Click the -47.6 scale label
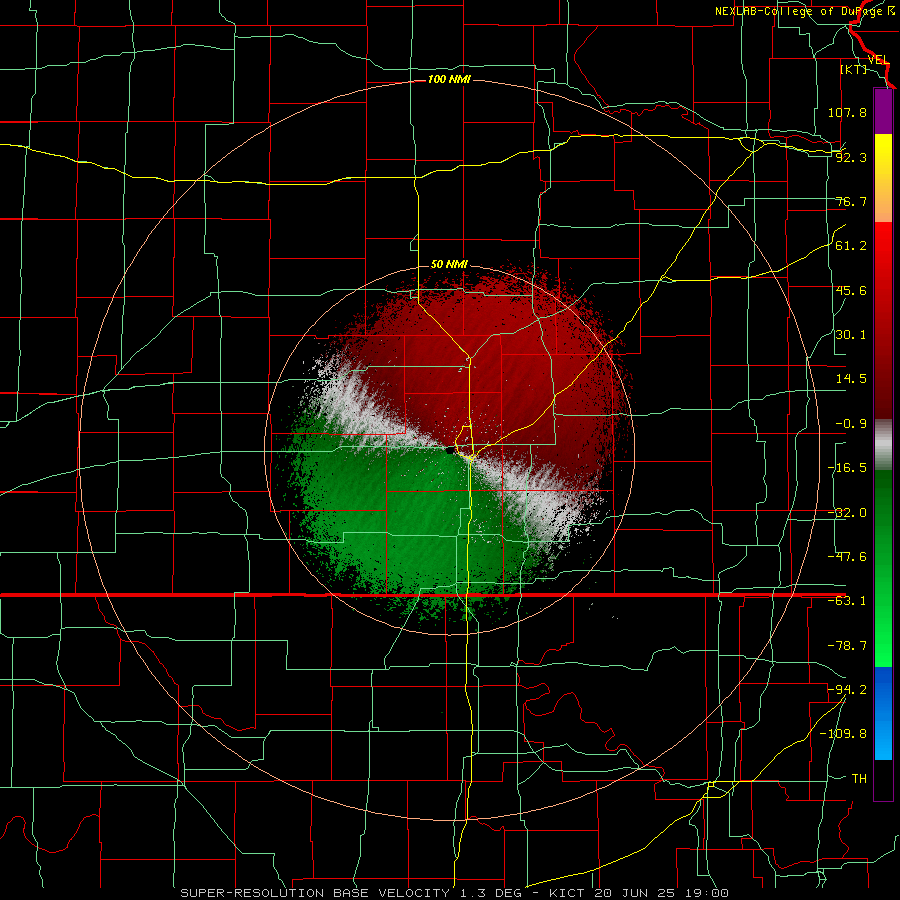This screenshot has height=900, width=900. click(847, 557)
